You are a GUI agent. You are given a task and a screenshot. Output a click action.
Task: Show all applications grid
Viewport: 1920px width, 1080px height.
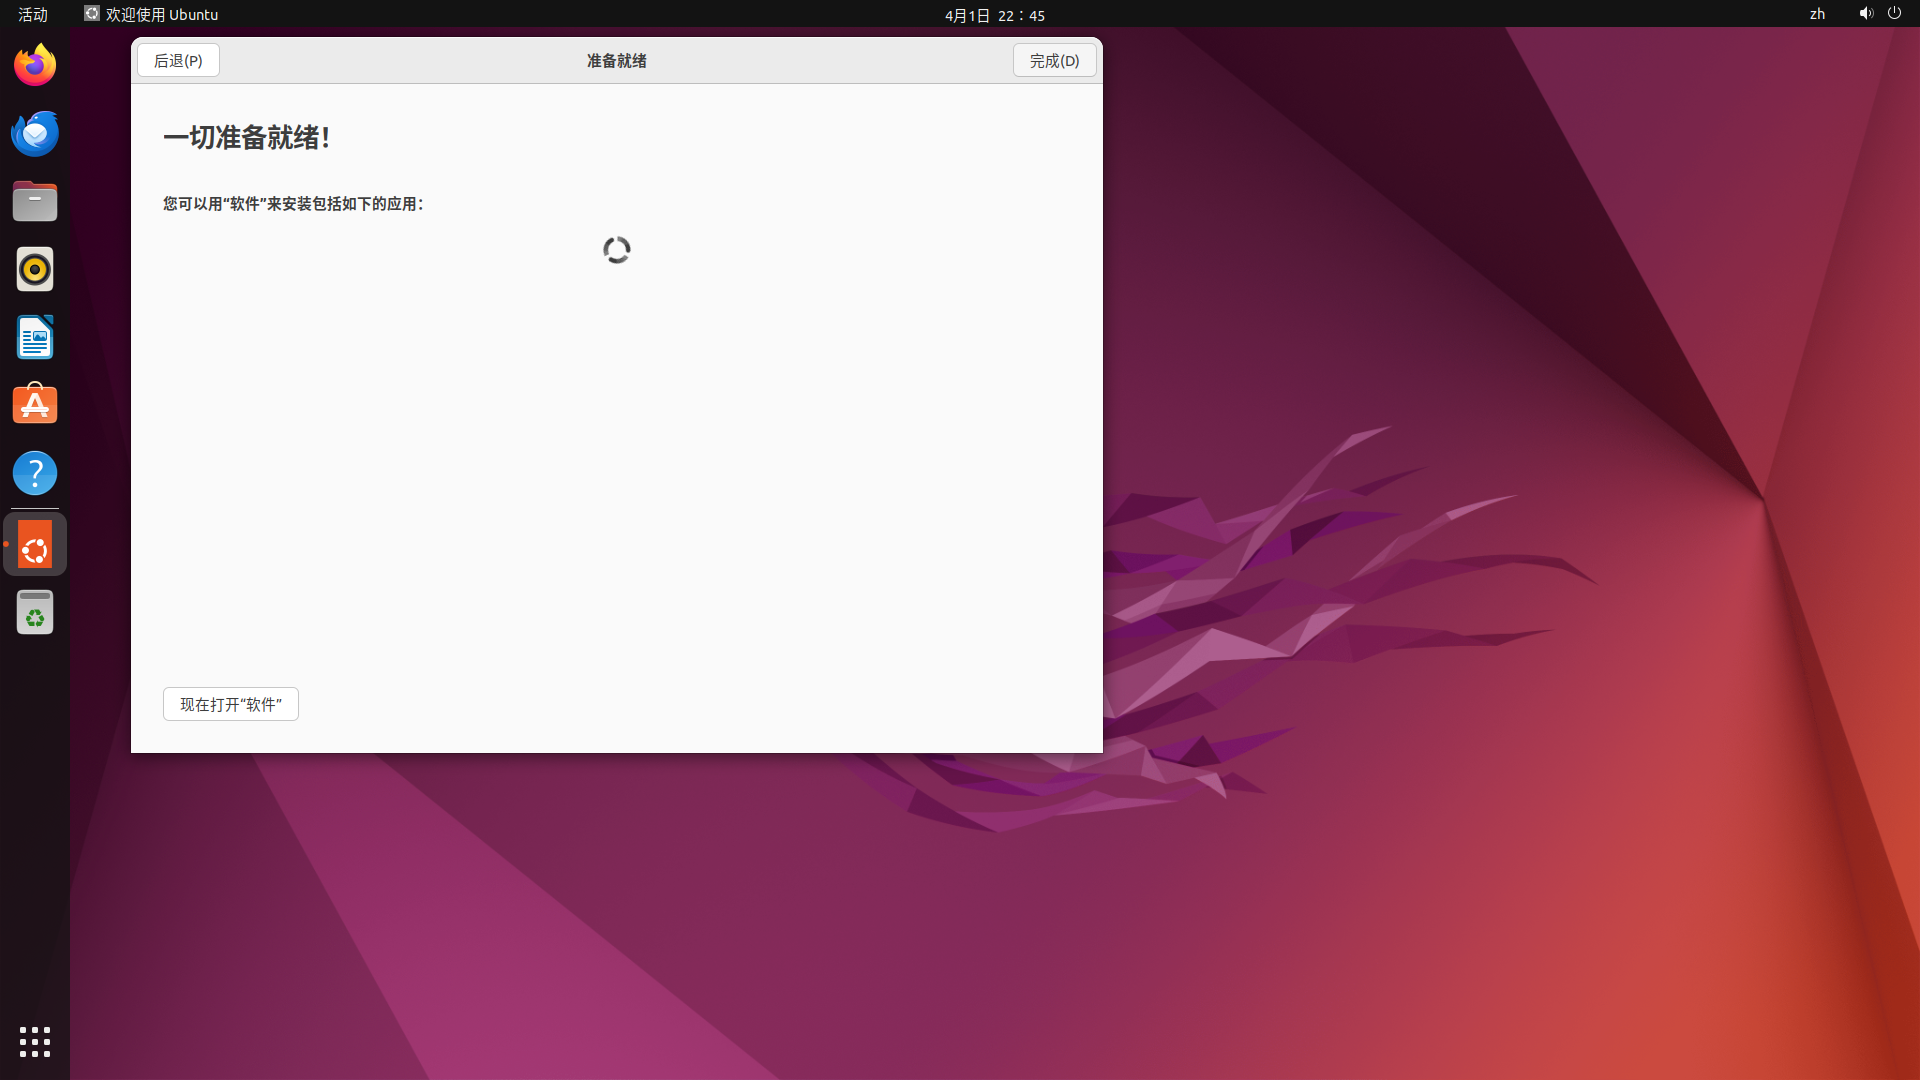coord(35,1042)
